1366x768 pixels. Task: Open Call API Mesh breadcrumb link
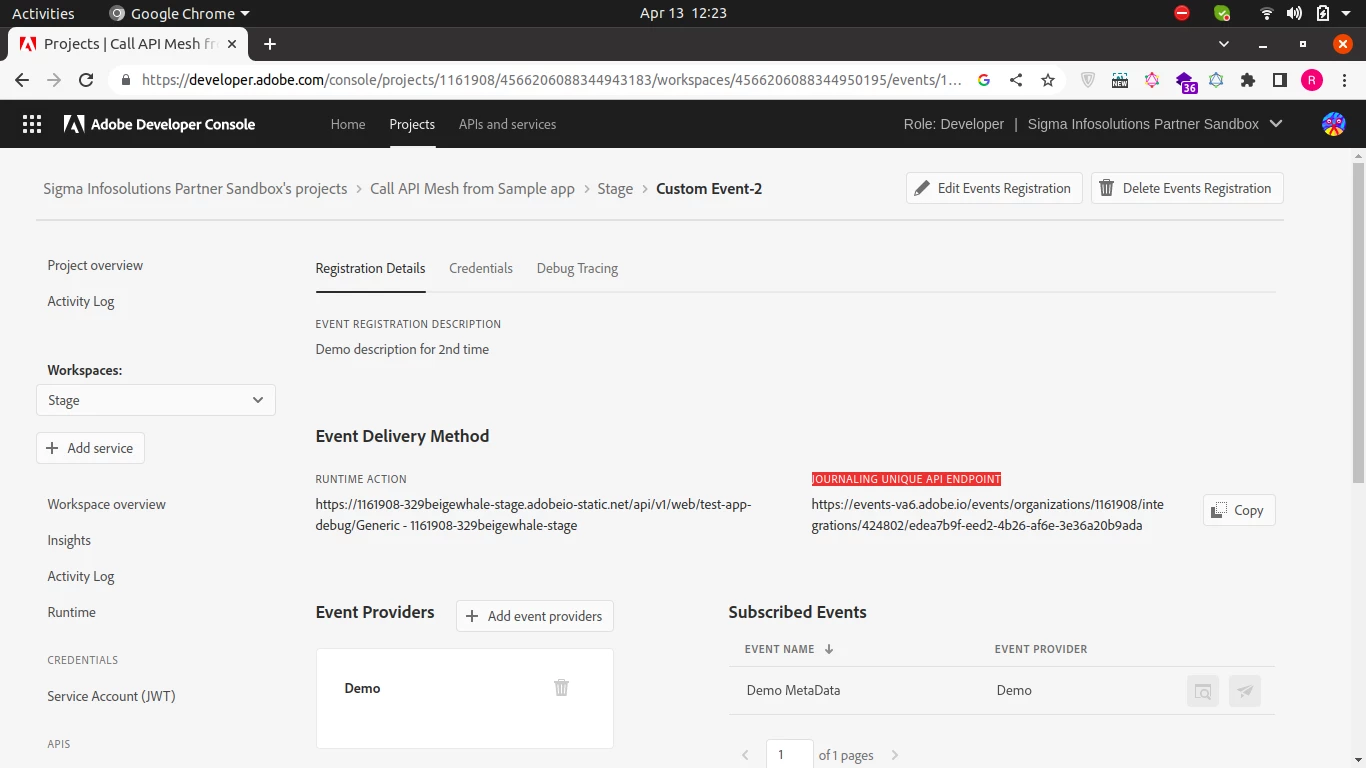472,188
